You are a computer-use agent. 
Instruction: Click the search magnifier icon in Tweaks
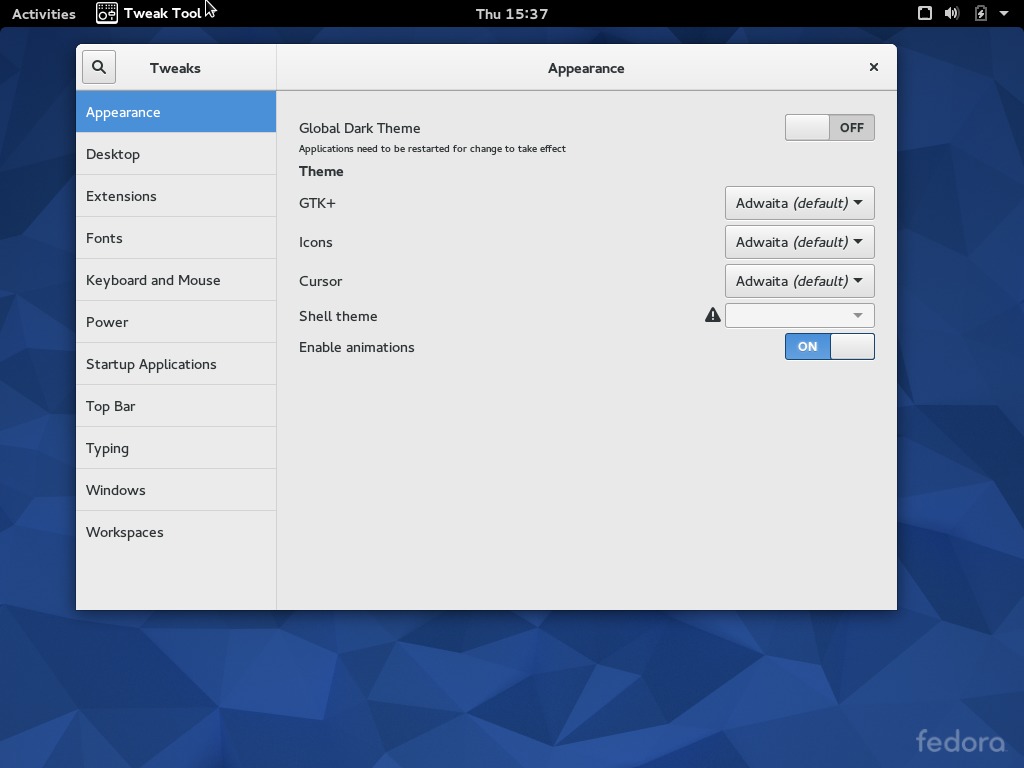click(99, 67)
